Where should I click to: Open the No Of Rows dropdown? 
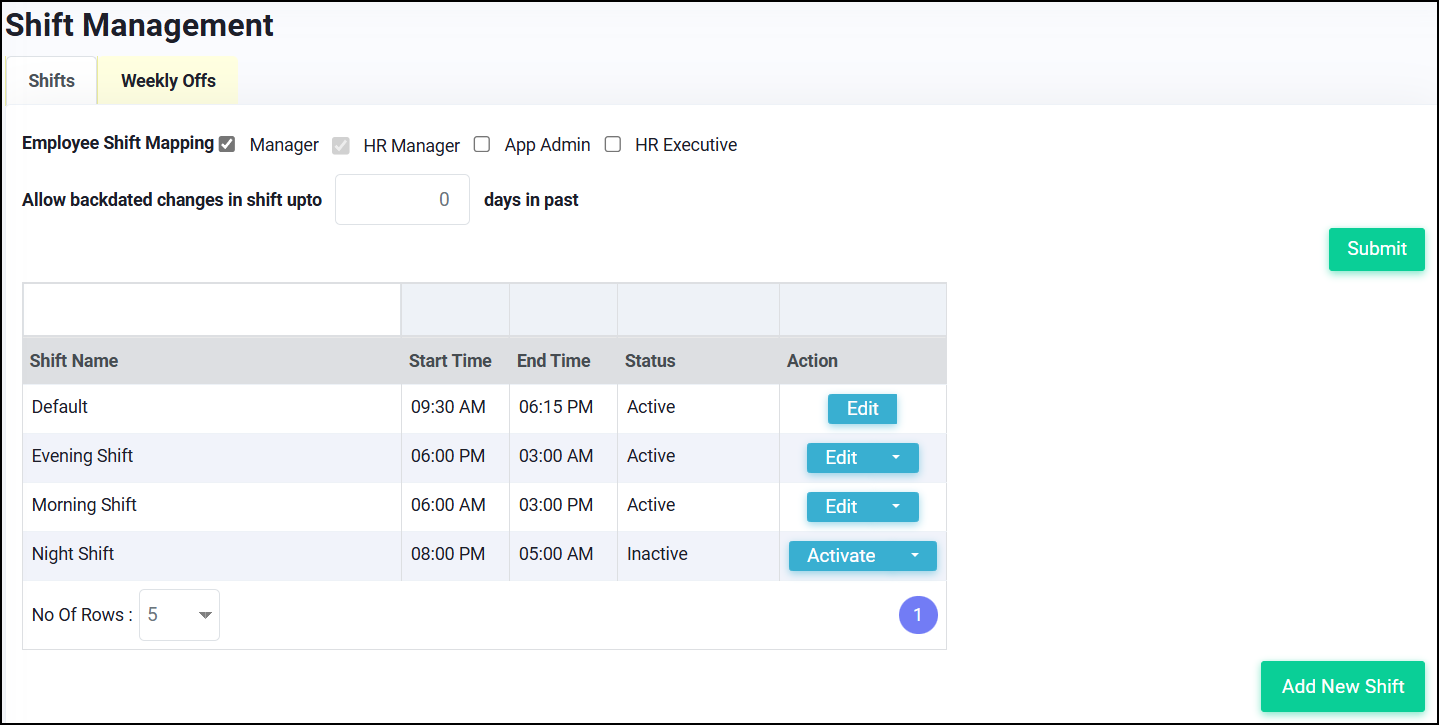179,615
